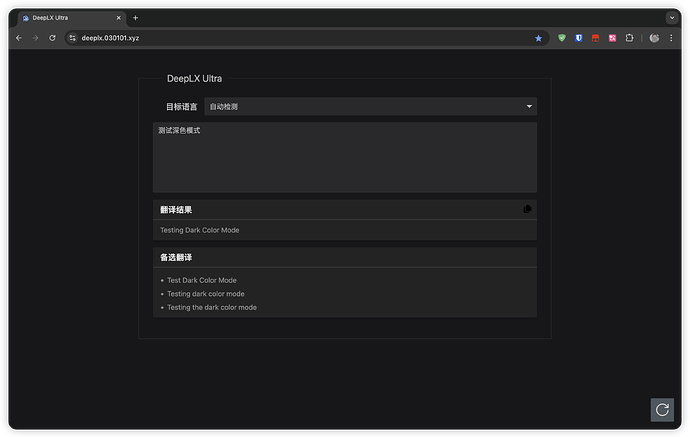This screenshot has height=437, width=690.
Task: Open the Extensions puzzle menu
Action: tap(629, 38)
